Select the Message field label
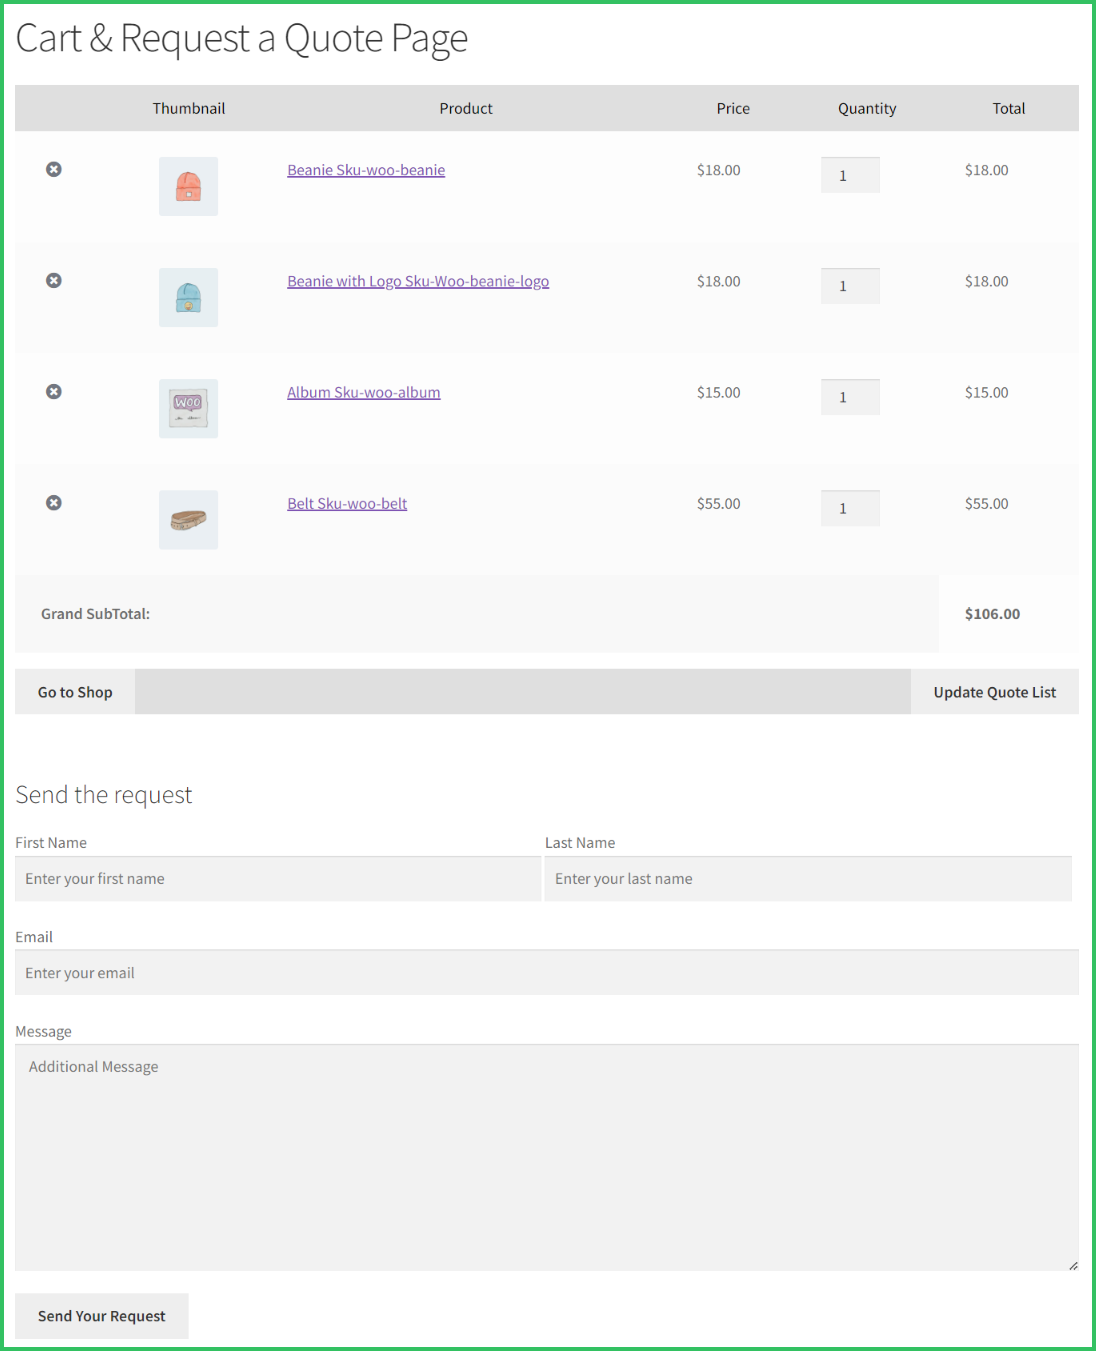Screen dimensions: 1096x1351 pyautogui.click(x=44, y=1031)
